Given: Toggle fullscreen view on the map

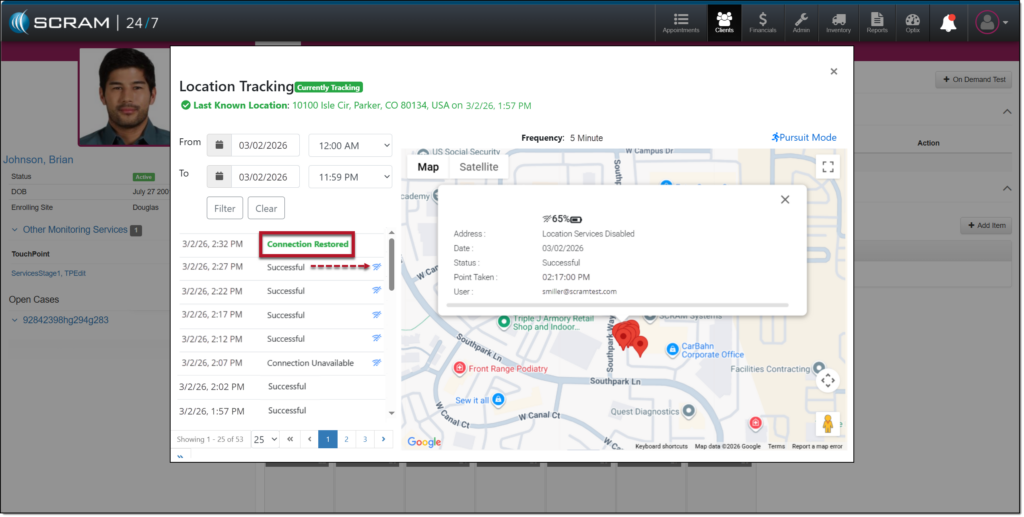Looking at the screenshot, I should (x=827, y=167).
